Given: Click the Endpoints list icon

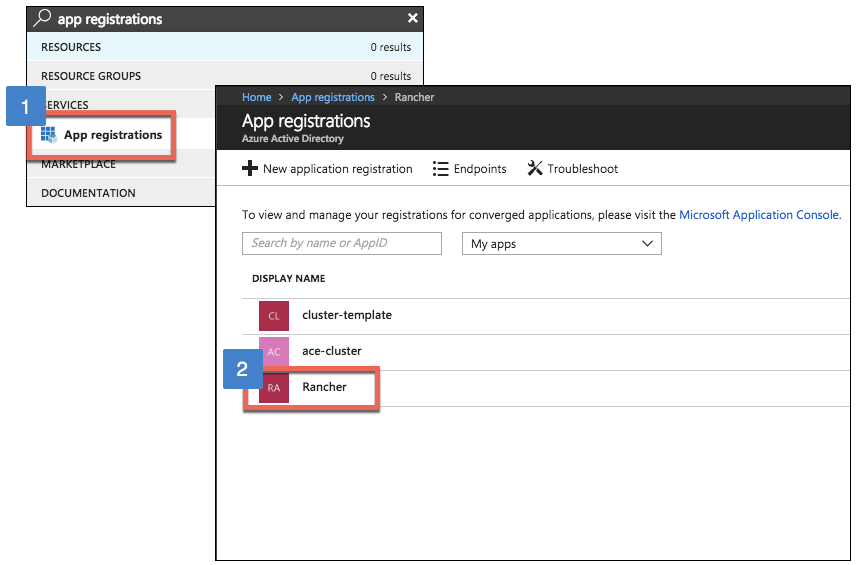Looking at the screenshot, I should point(440,169).
